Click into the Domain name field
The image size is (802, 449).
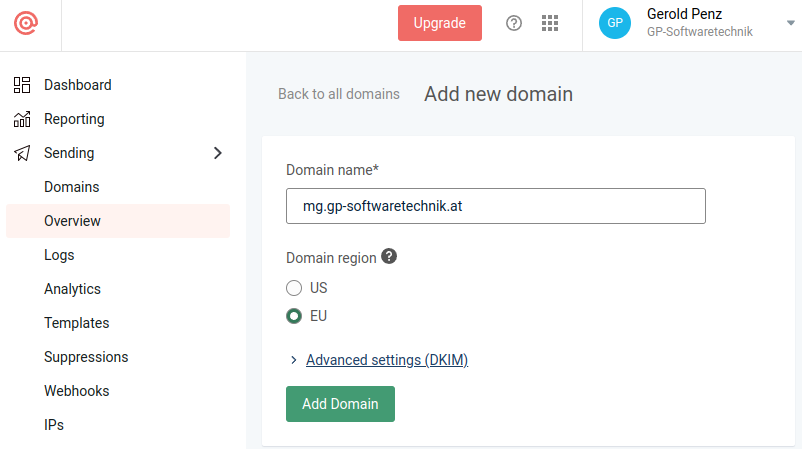click(495, 206)
